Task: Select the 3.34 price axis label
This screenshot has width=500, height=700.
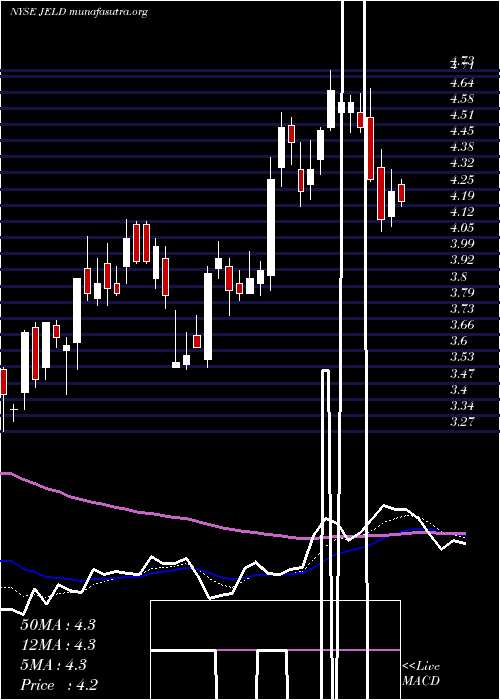Action: point(462,406)
